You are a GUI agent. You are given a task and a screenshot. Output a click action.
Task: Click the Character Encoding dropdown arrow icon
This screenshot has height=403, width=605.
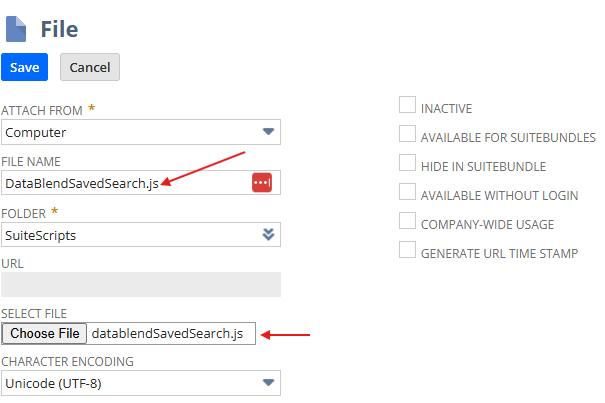[268, 383]
